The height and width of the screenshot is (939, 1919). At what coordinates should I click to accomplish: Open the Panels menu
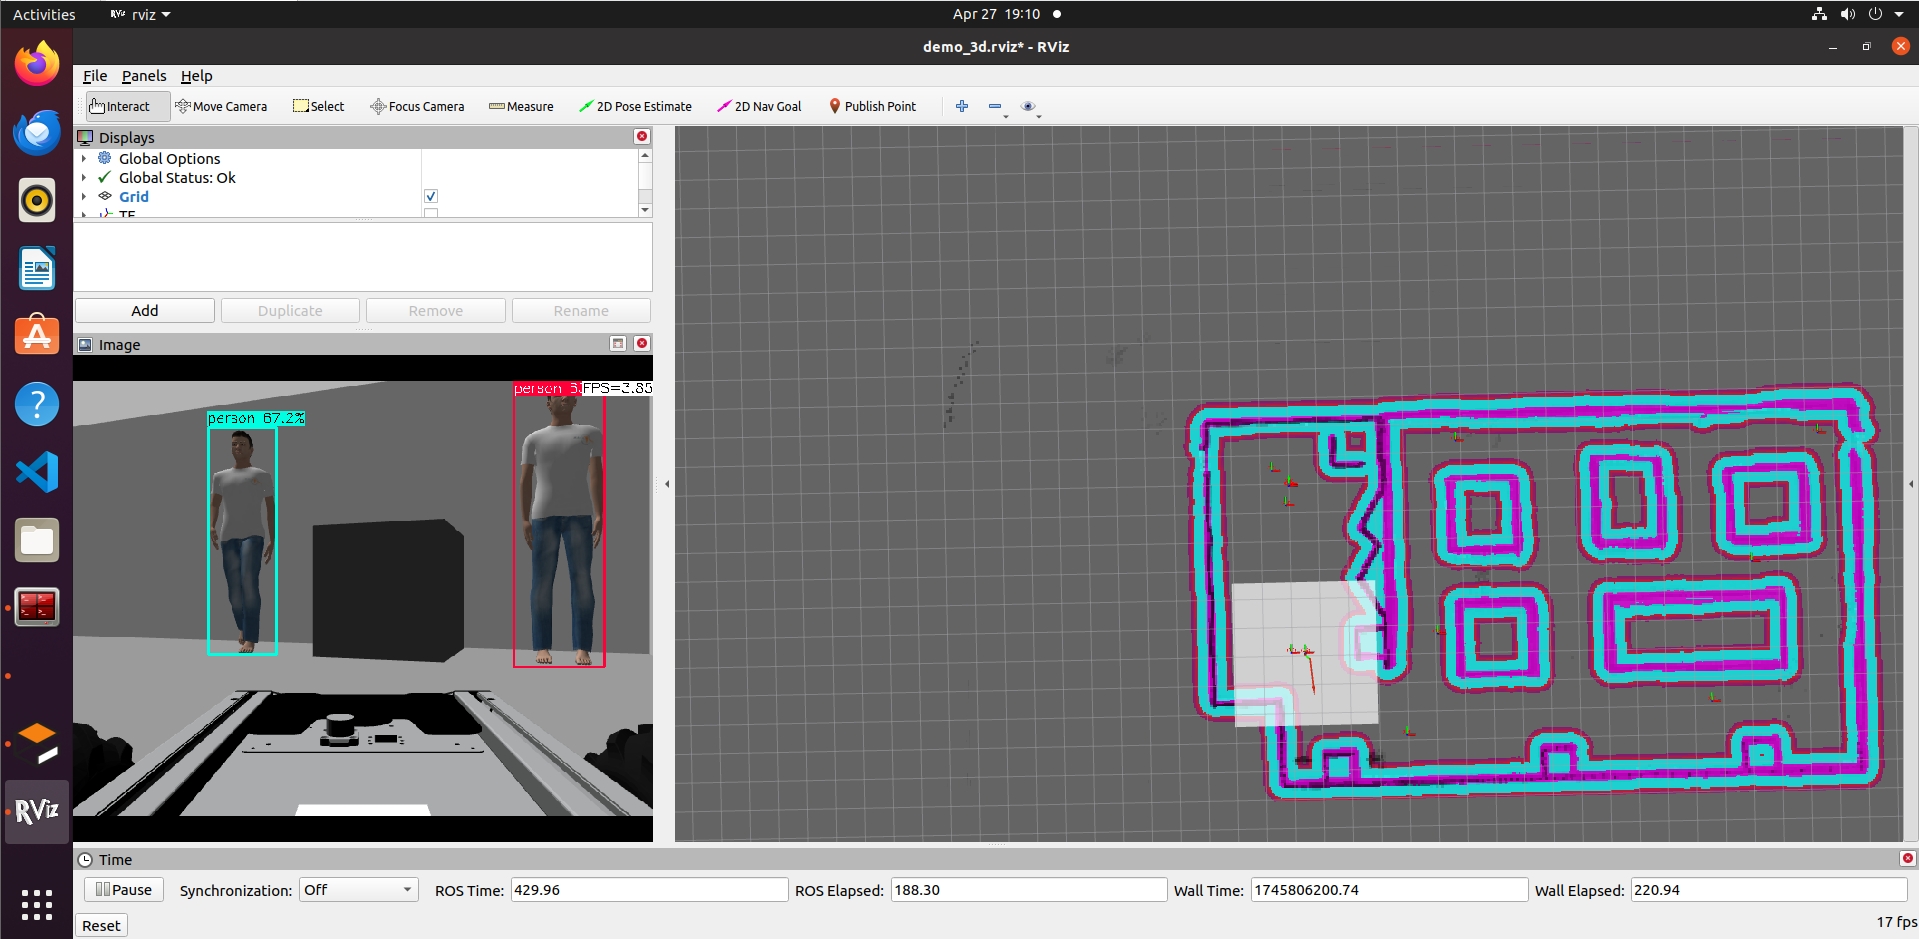point(144,76)
